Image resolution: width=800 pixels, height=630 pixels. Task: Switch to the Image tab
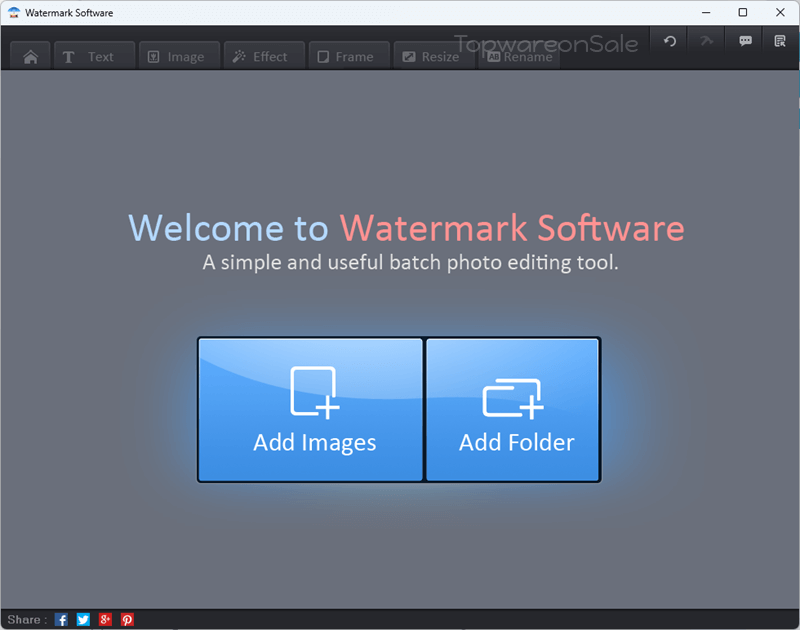[x=180, y=56]
